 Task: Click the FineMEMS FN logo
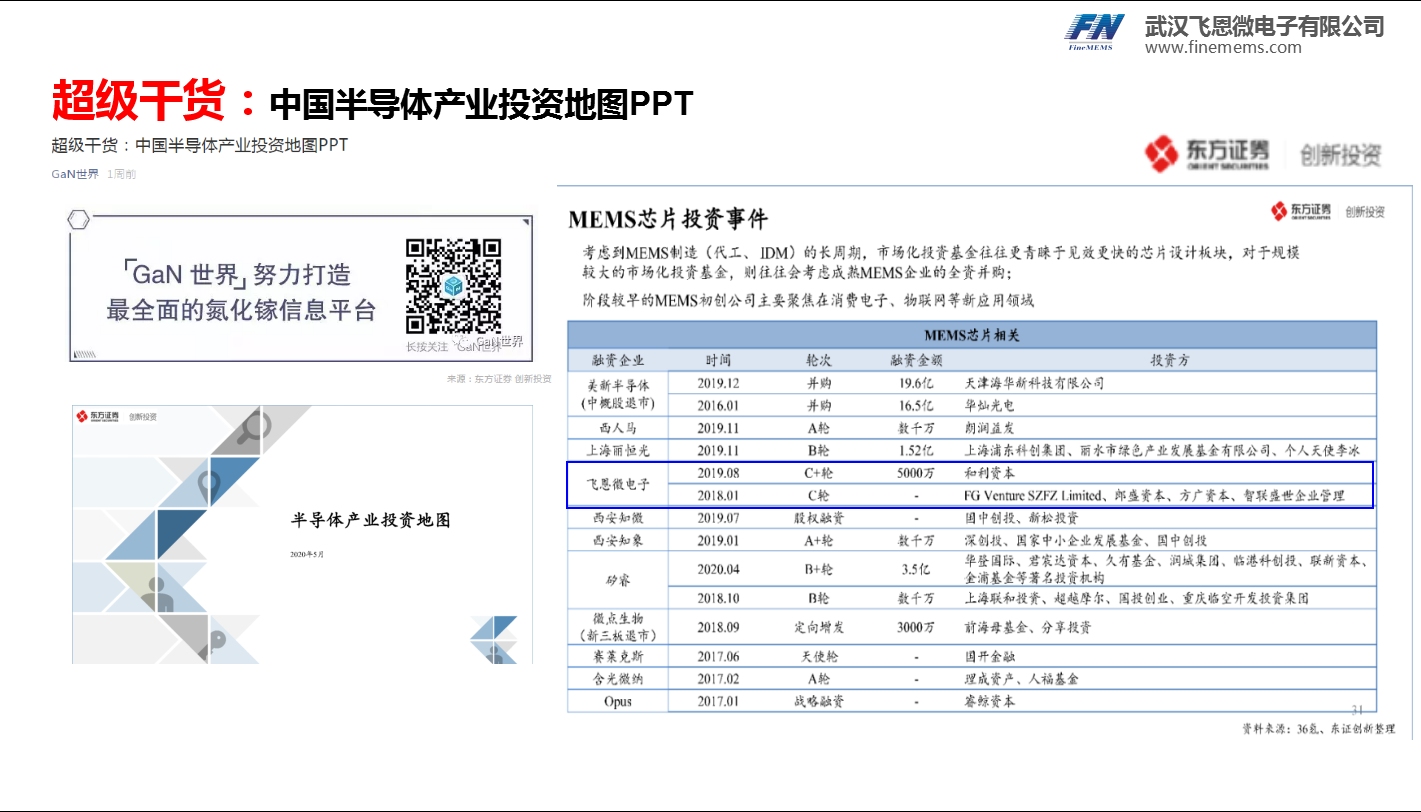pos(1097,31)
